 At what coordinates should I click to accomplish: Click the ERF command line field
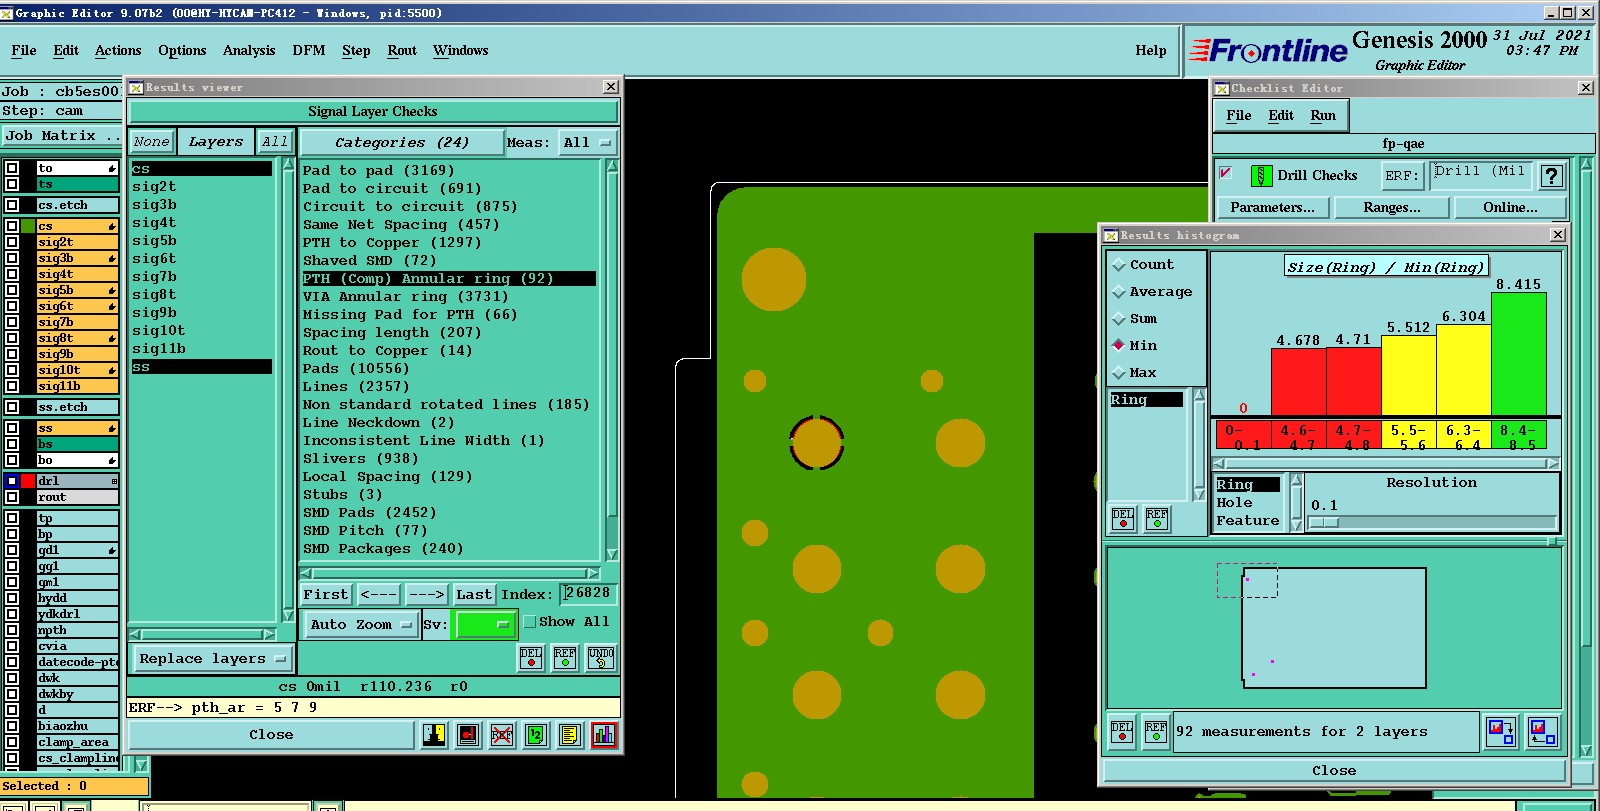click(374, 707)
